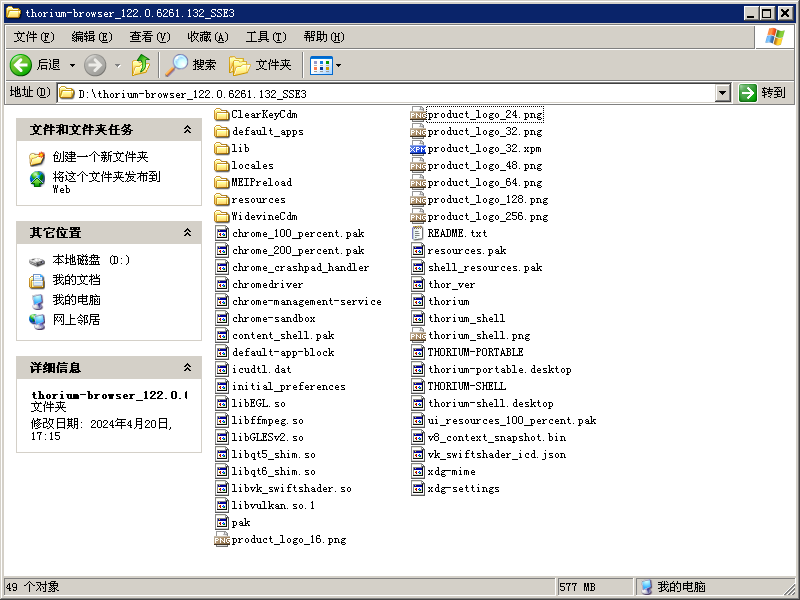
Task: Open the 文件(F) menu
Action: [34, 37]
